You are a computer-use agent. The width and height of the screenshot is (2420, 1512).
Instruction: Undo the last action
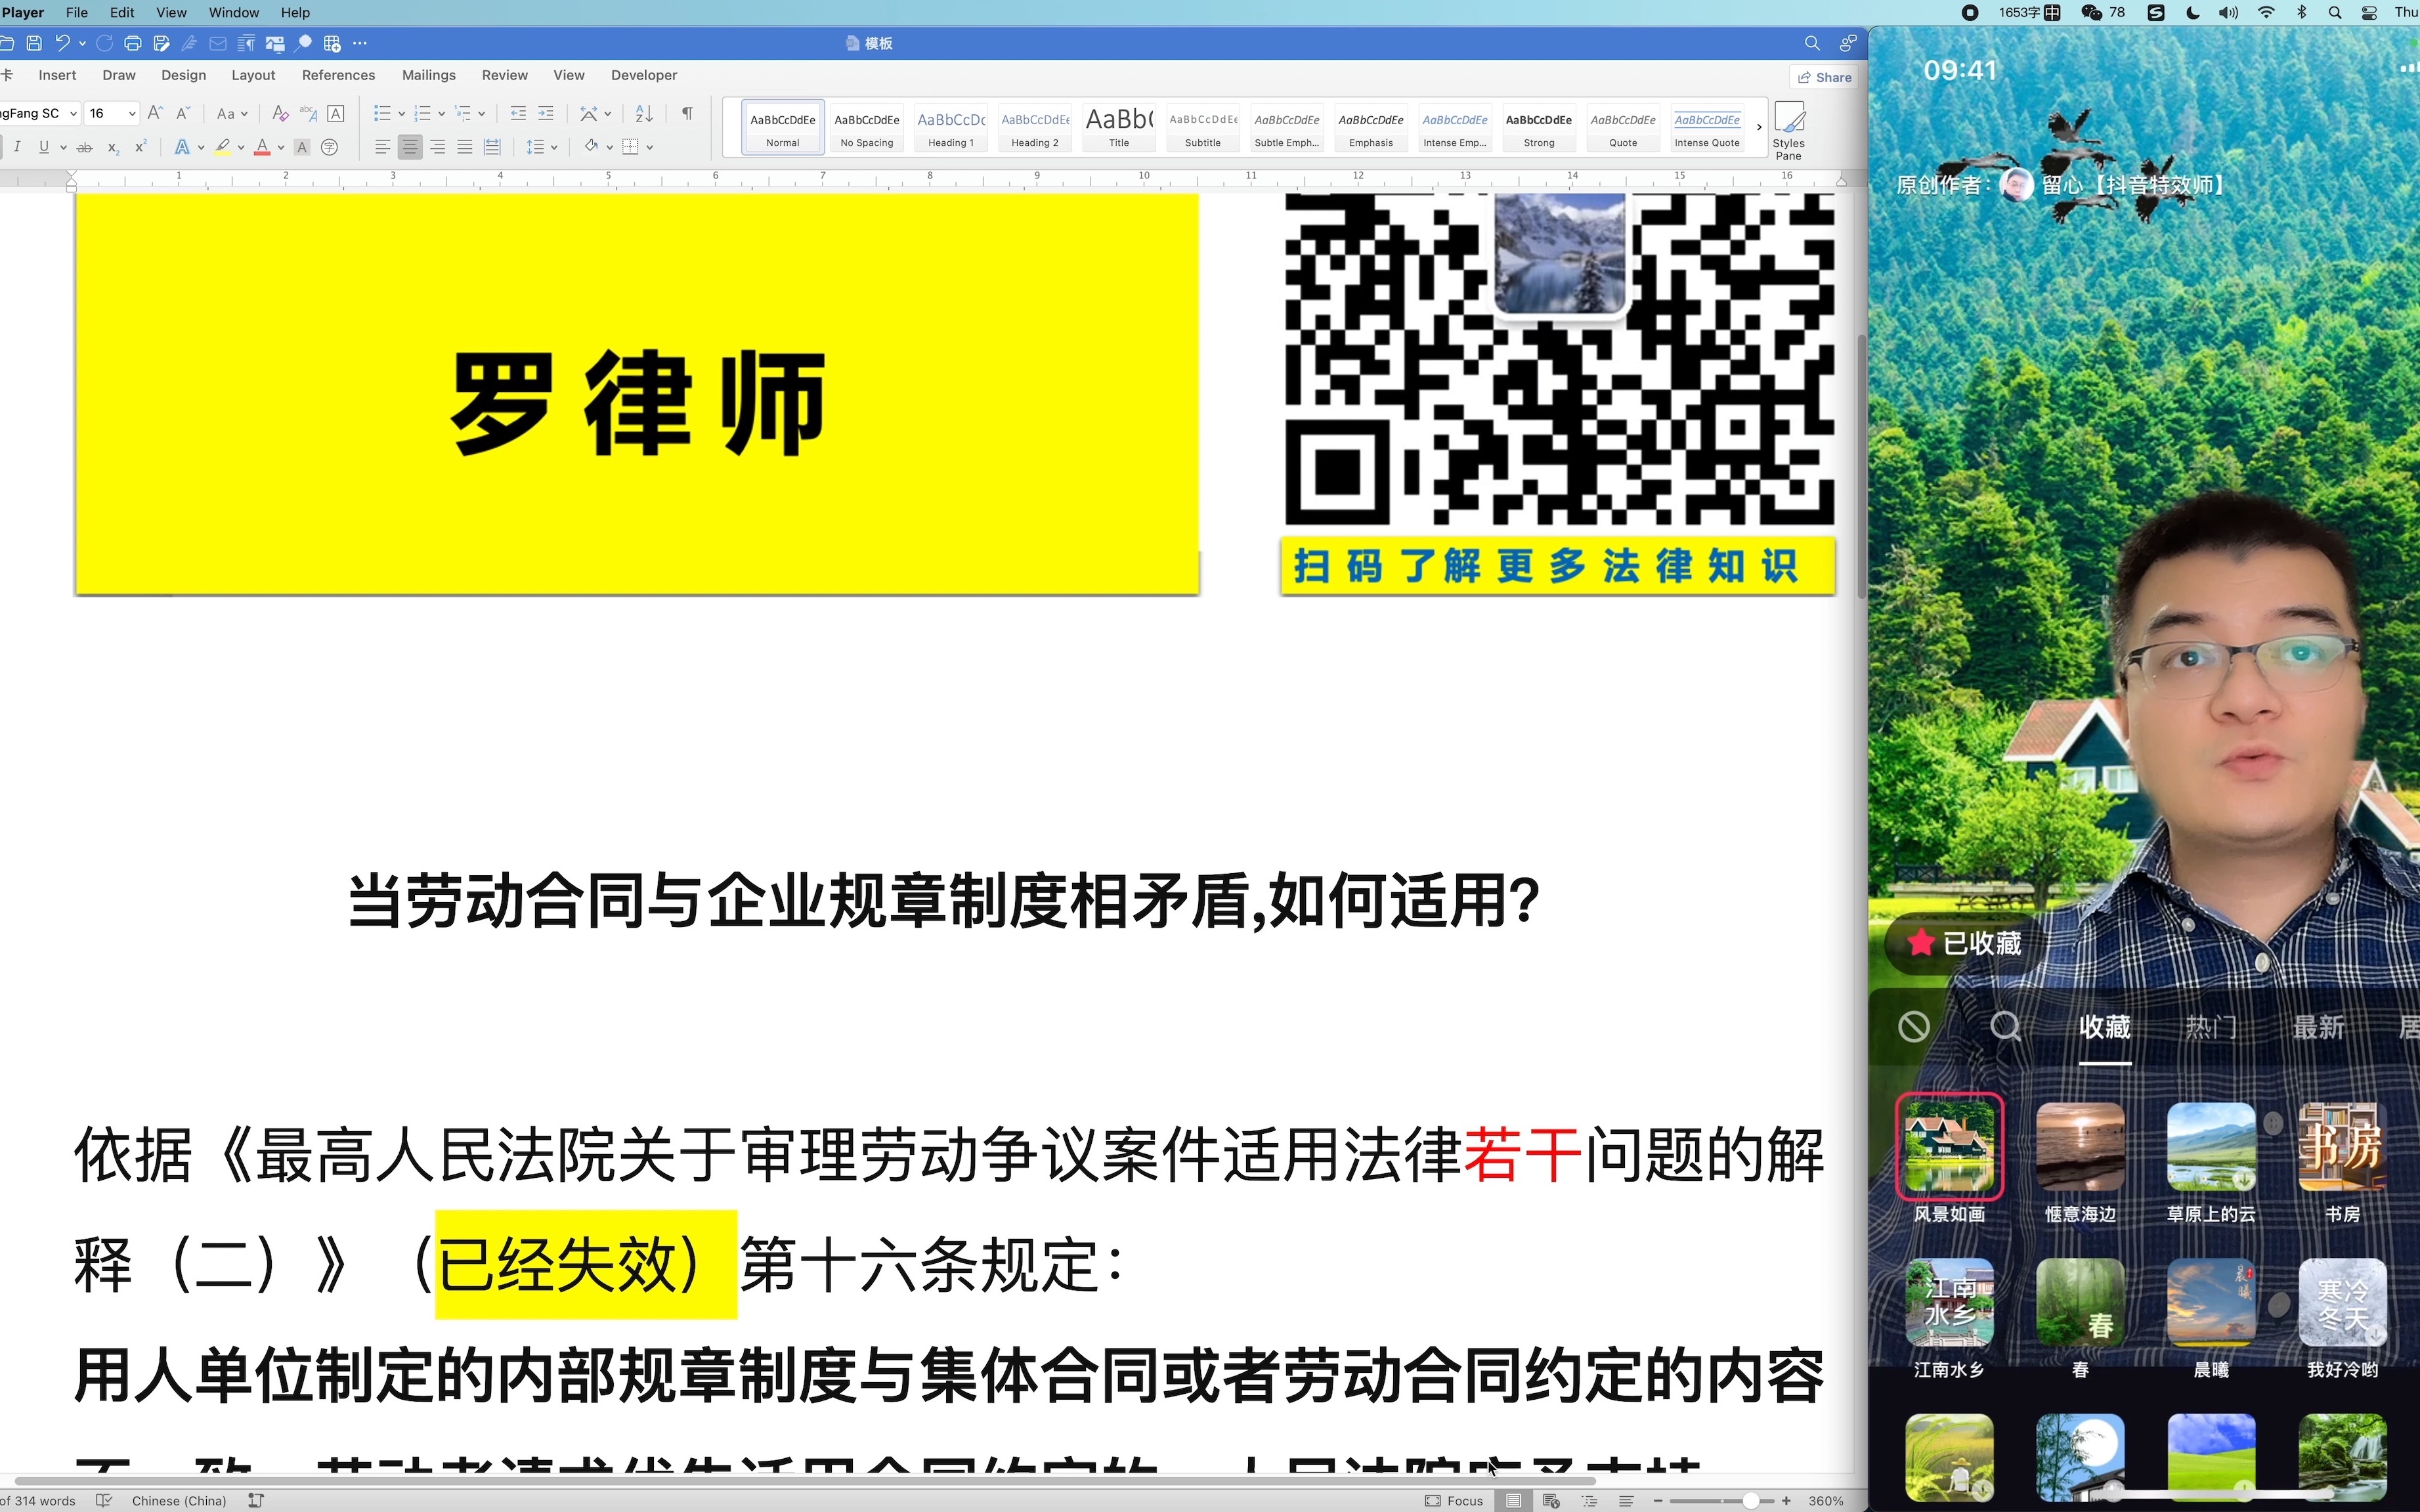pos(62,43)
